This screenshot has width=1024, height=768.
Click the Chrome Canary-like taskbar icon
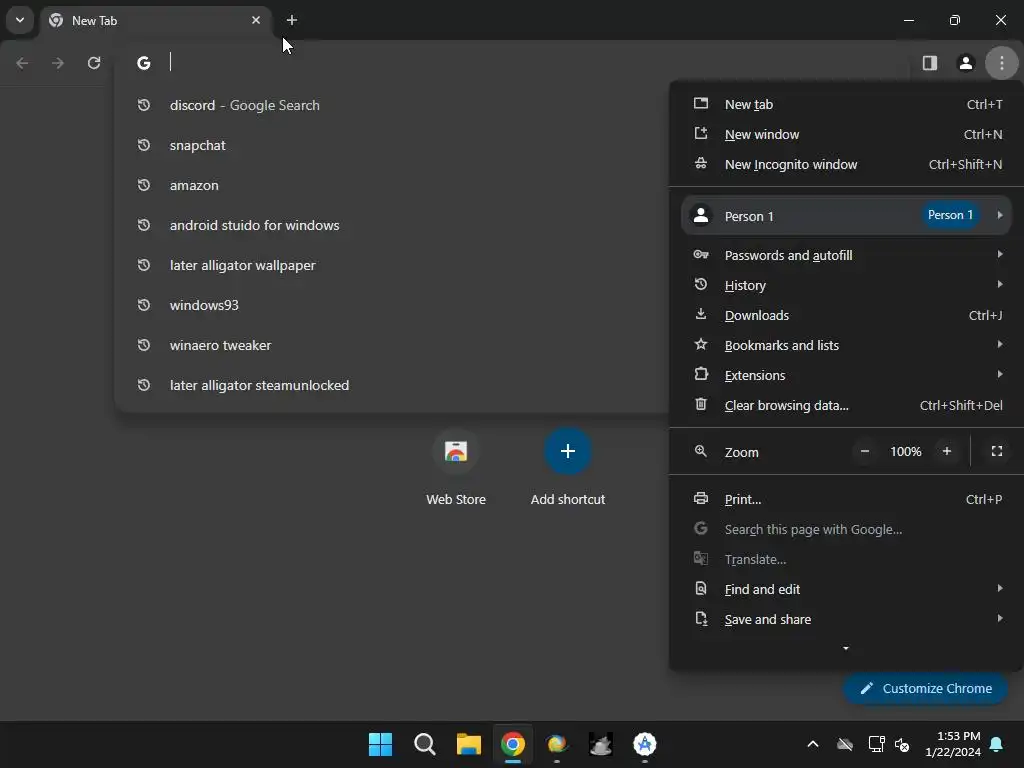click(x=556, y=744)
